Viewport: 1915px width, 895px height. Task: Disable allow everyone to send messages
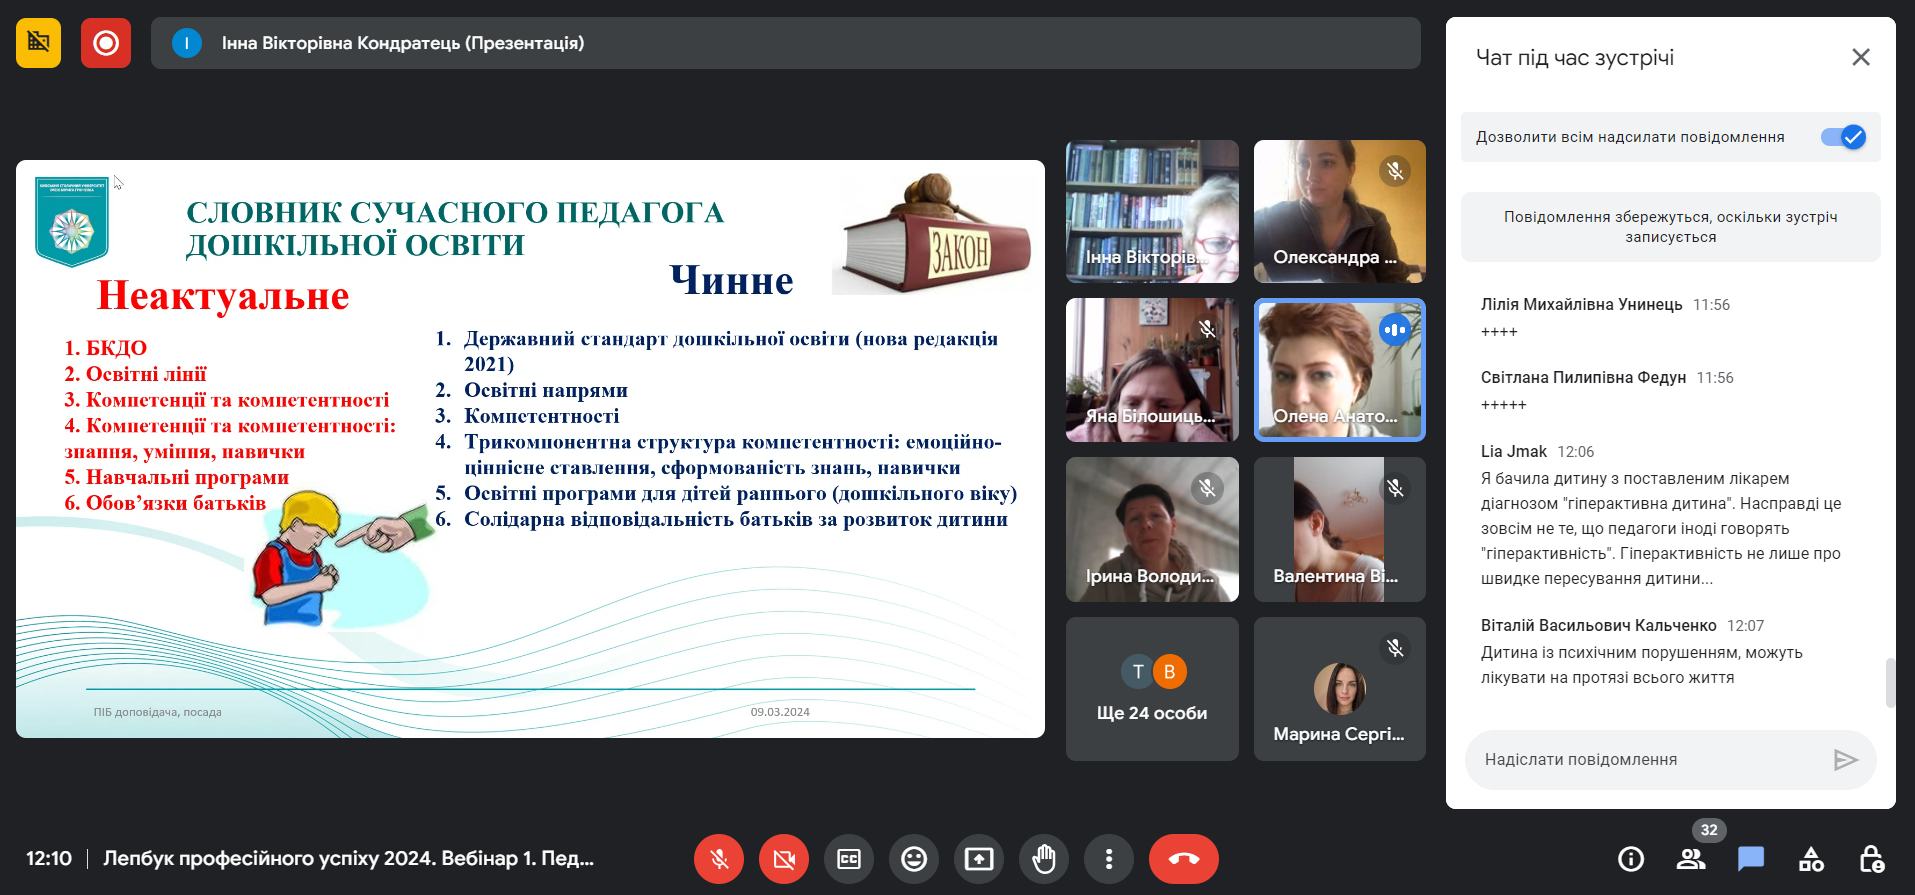click(1843, 137)
